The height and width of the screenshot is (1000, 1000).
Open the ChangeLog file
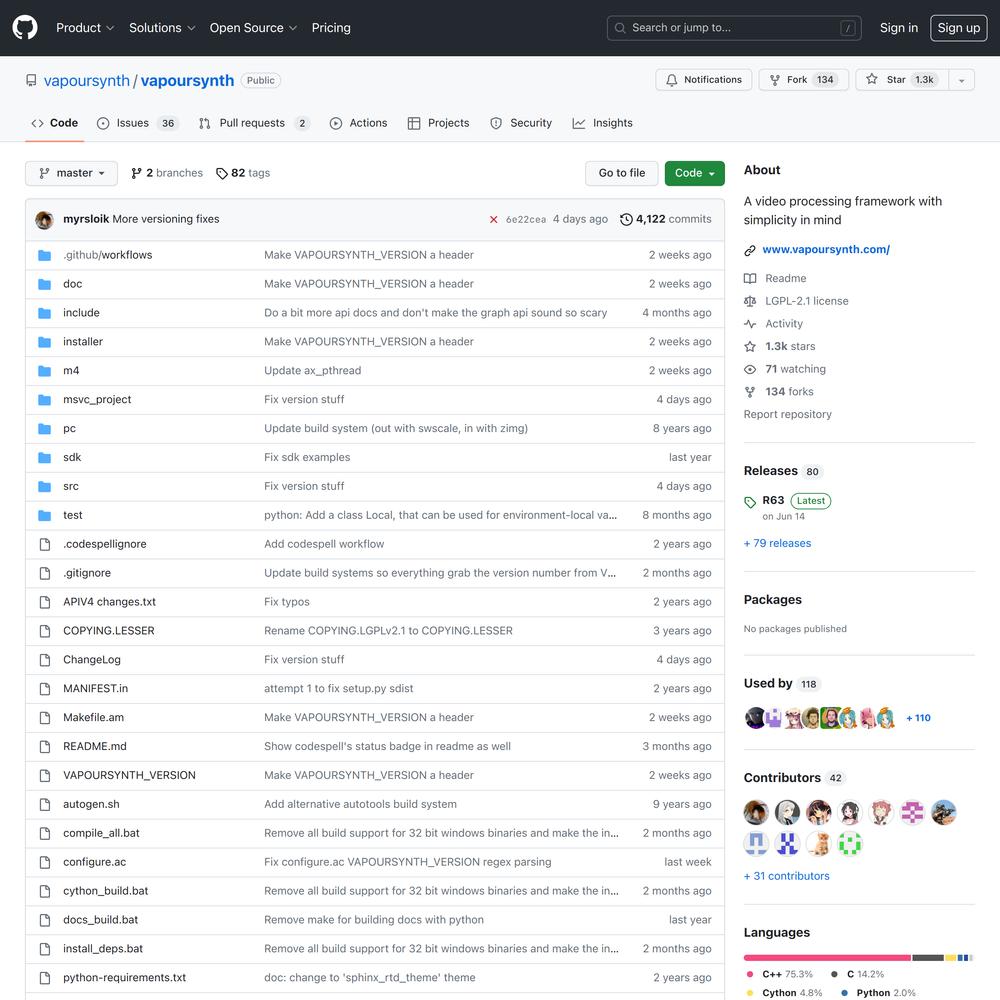(x=92, y=660)
